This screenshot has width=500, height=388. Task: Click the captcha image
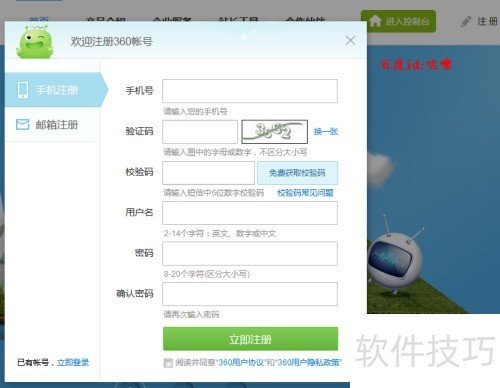(274, 132)
